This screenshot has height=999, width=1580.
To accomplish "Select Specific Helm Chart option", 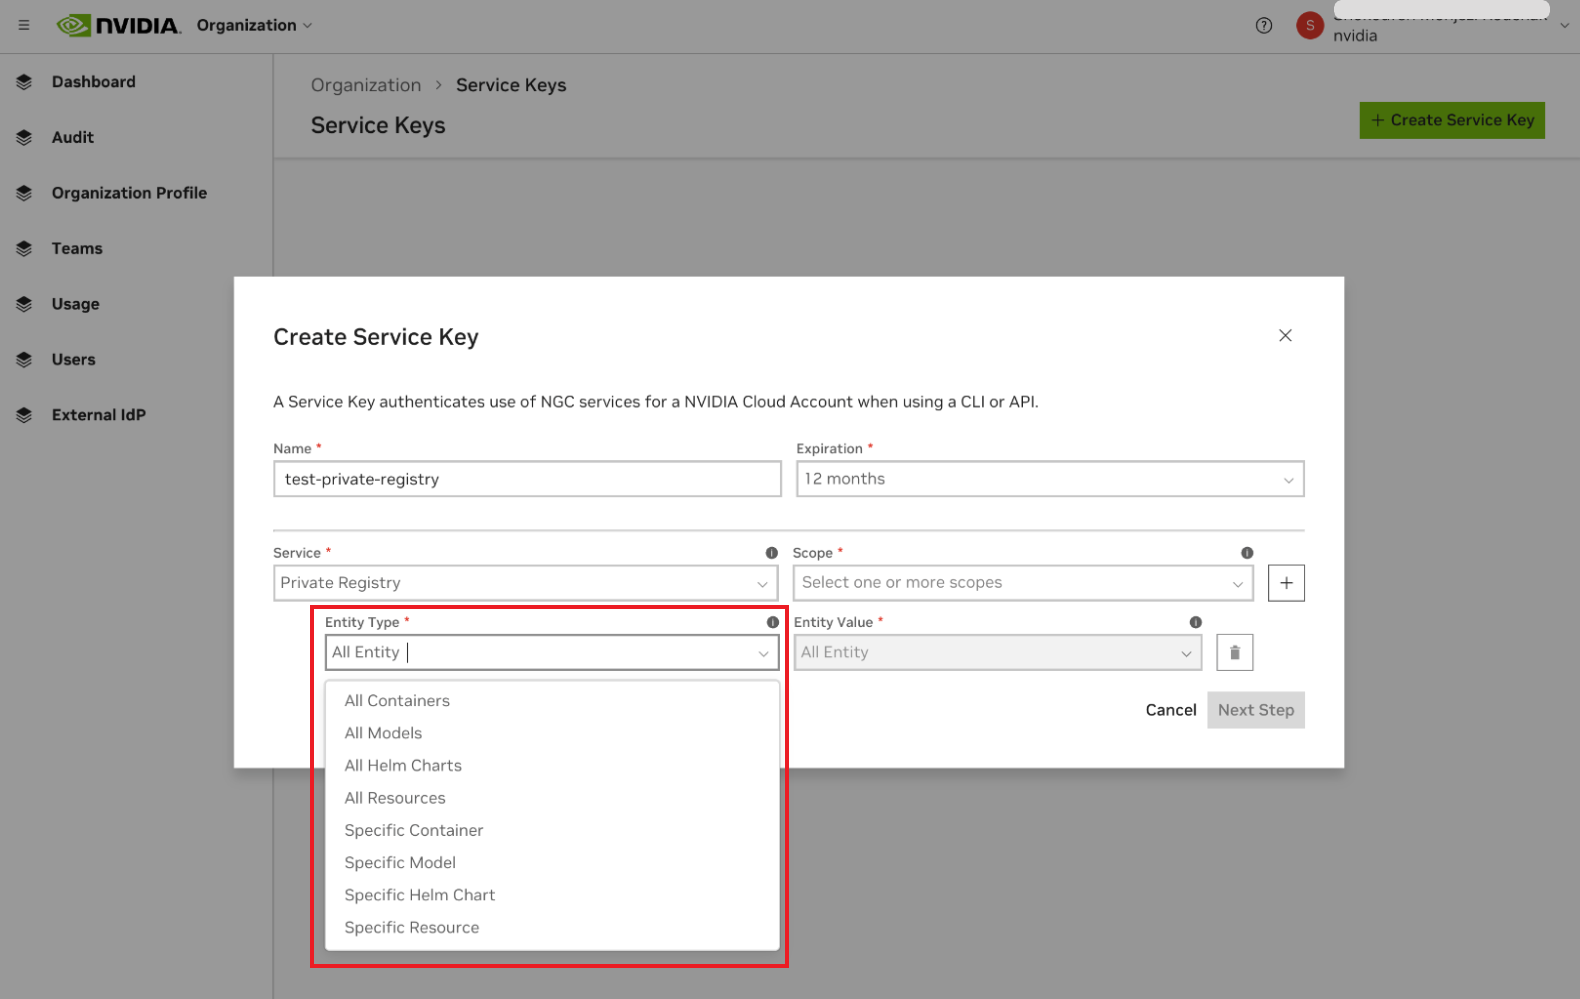I will [552, 895].
